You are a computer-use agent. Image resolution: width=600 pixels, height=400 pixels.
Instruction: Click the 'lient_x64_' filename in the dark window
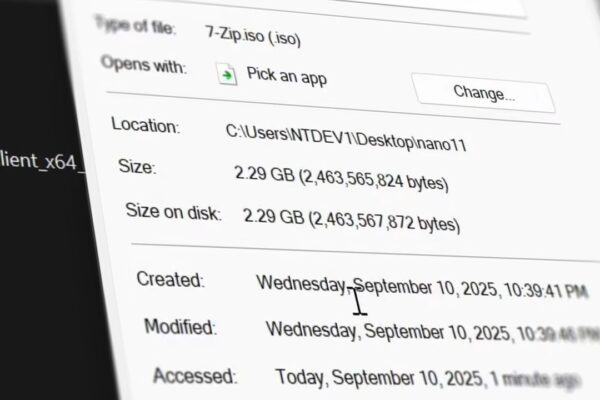click(42, 161)
